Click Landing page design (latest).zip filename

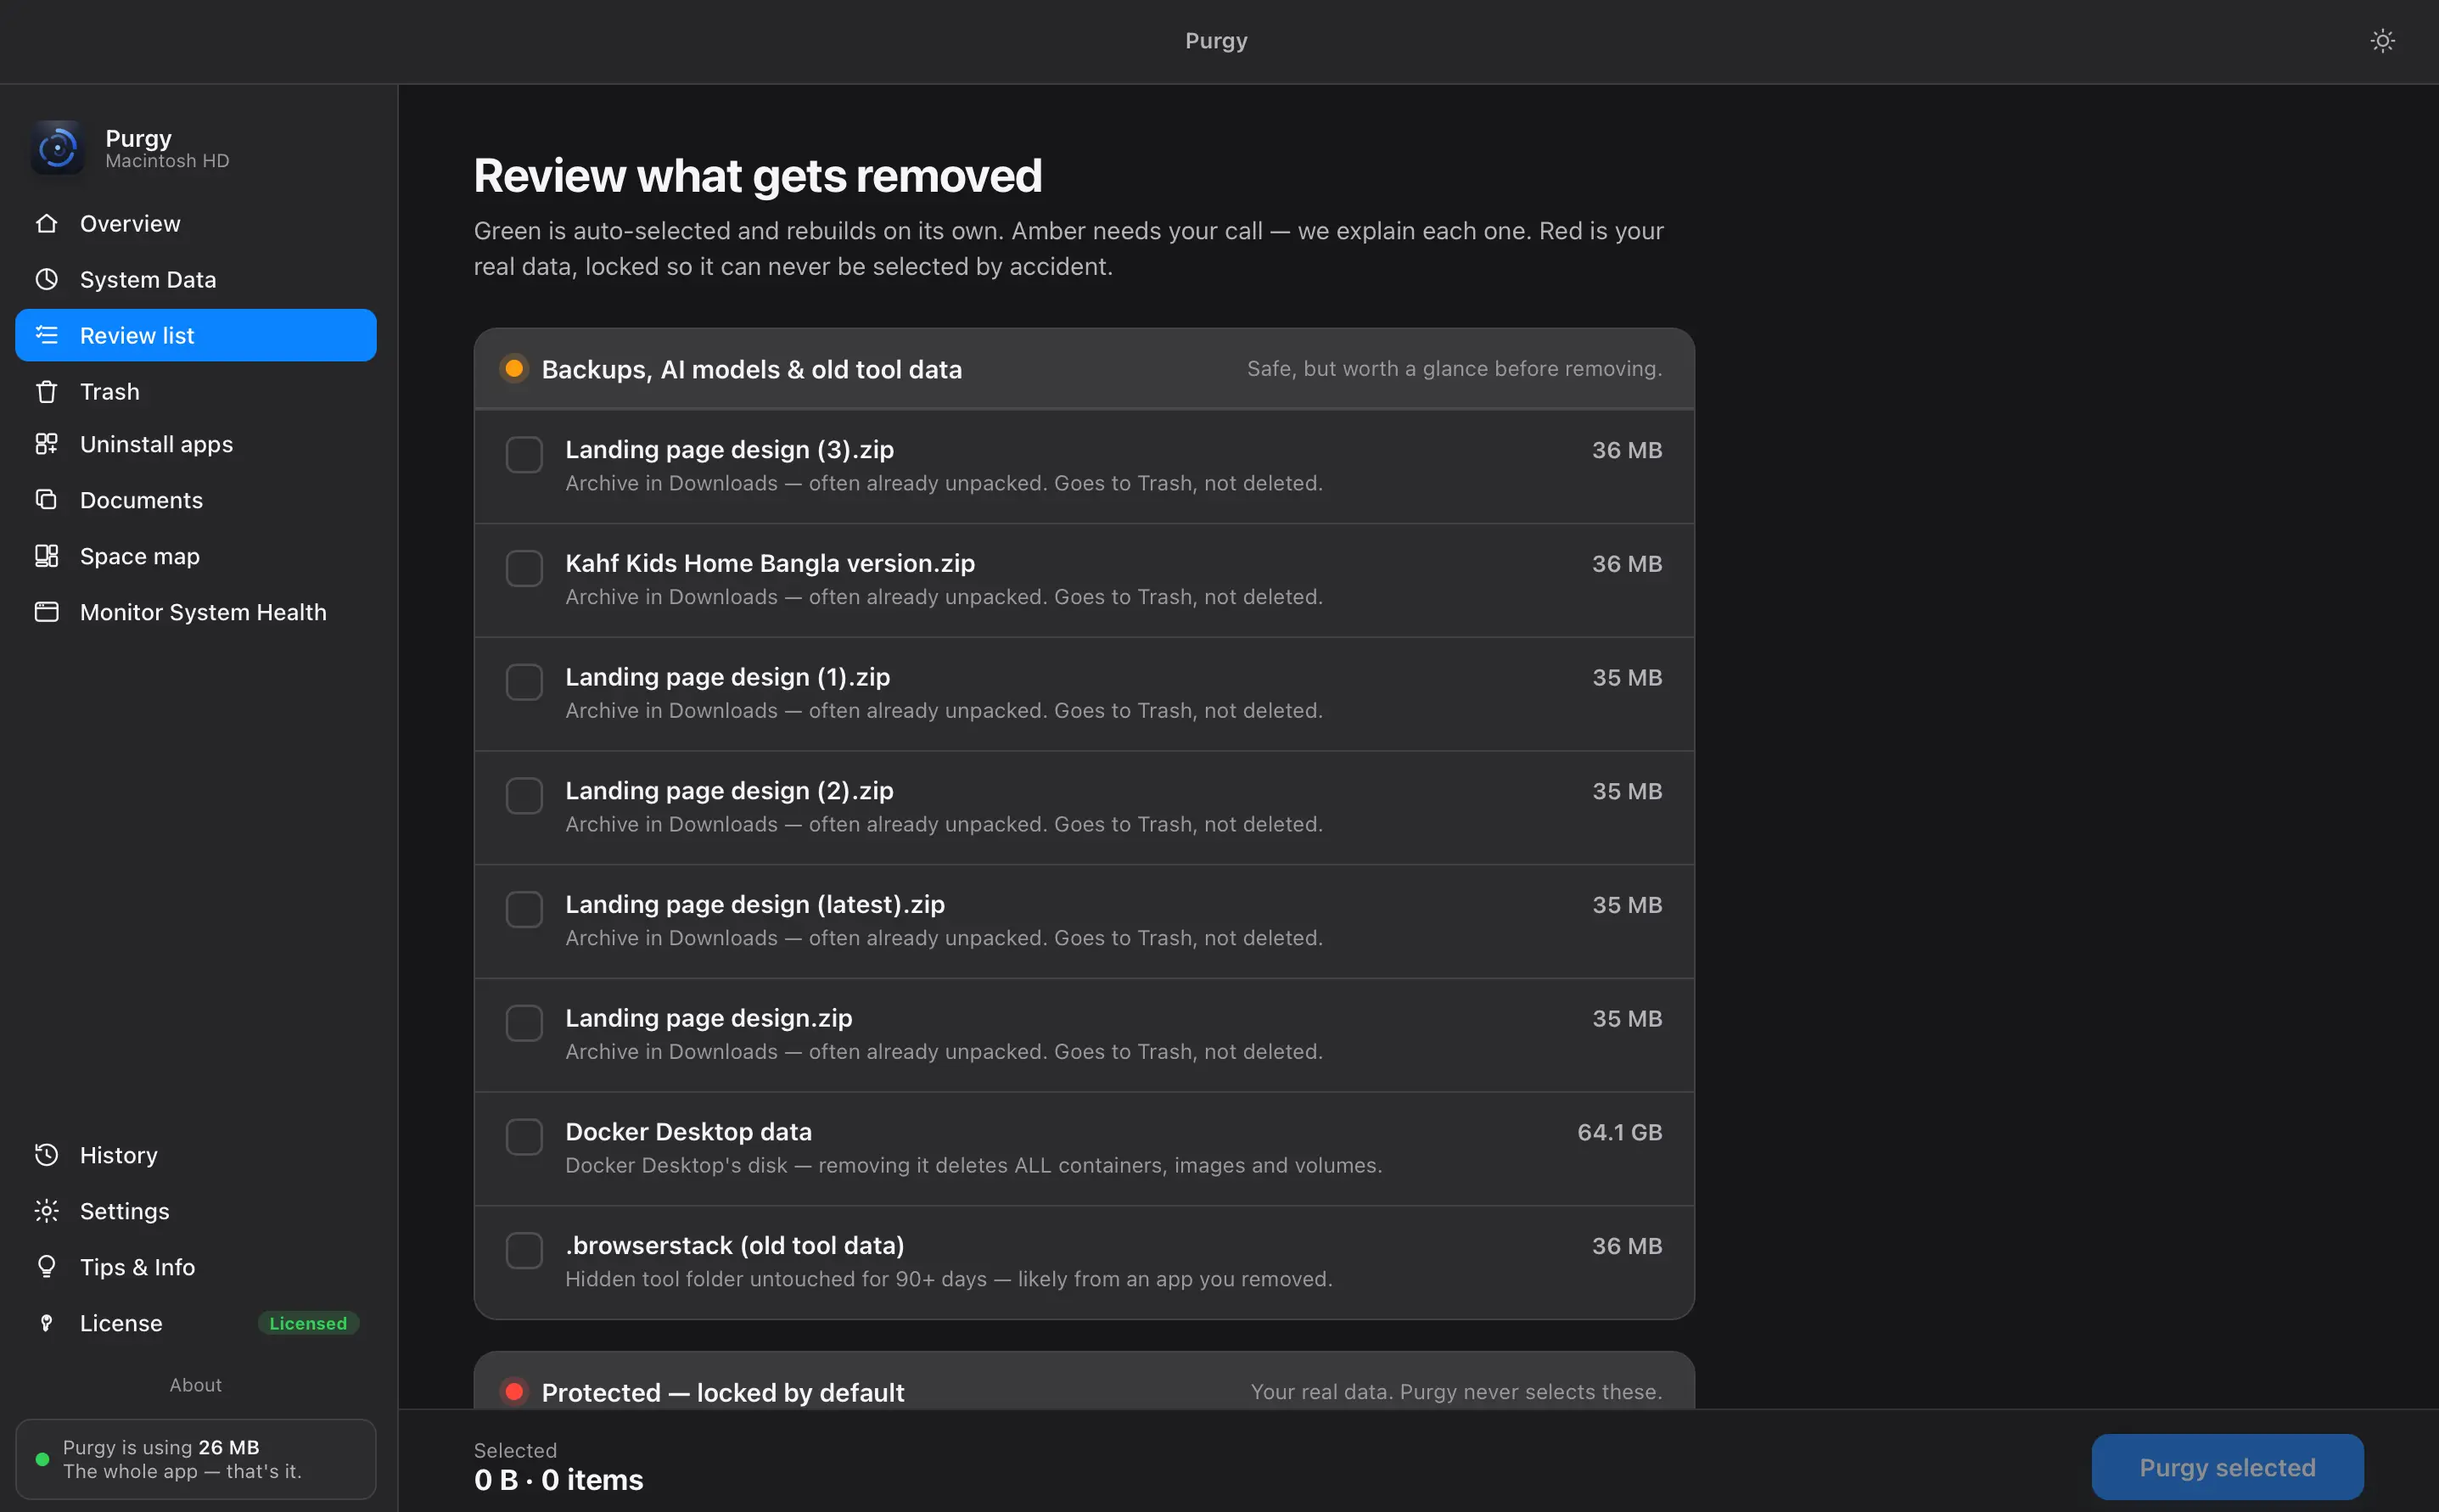coord(755,904)
